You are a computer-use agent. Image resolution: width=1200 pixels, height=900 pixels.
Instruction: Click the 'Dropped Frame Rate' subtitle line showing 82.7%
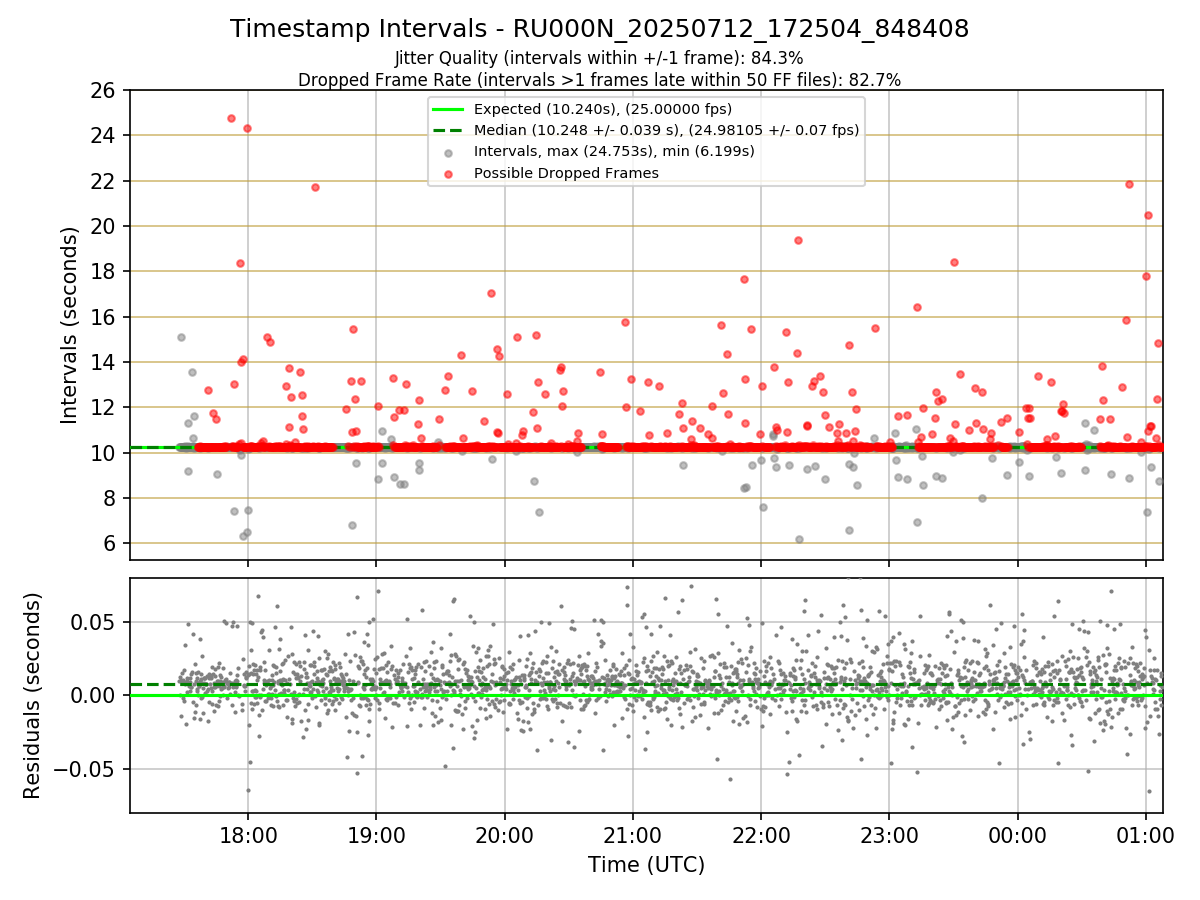(x=599, y=80)
